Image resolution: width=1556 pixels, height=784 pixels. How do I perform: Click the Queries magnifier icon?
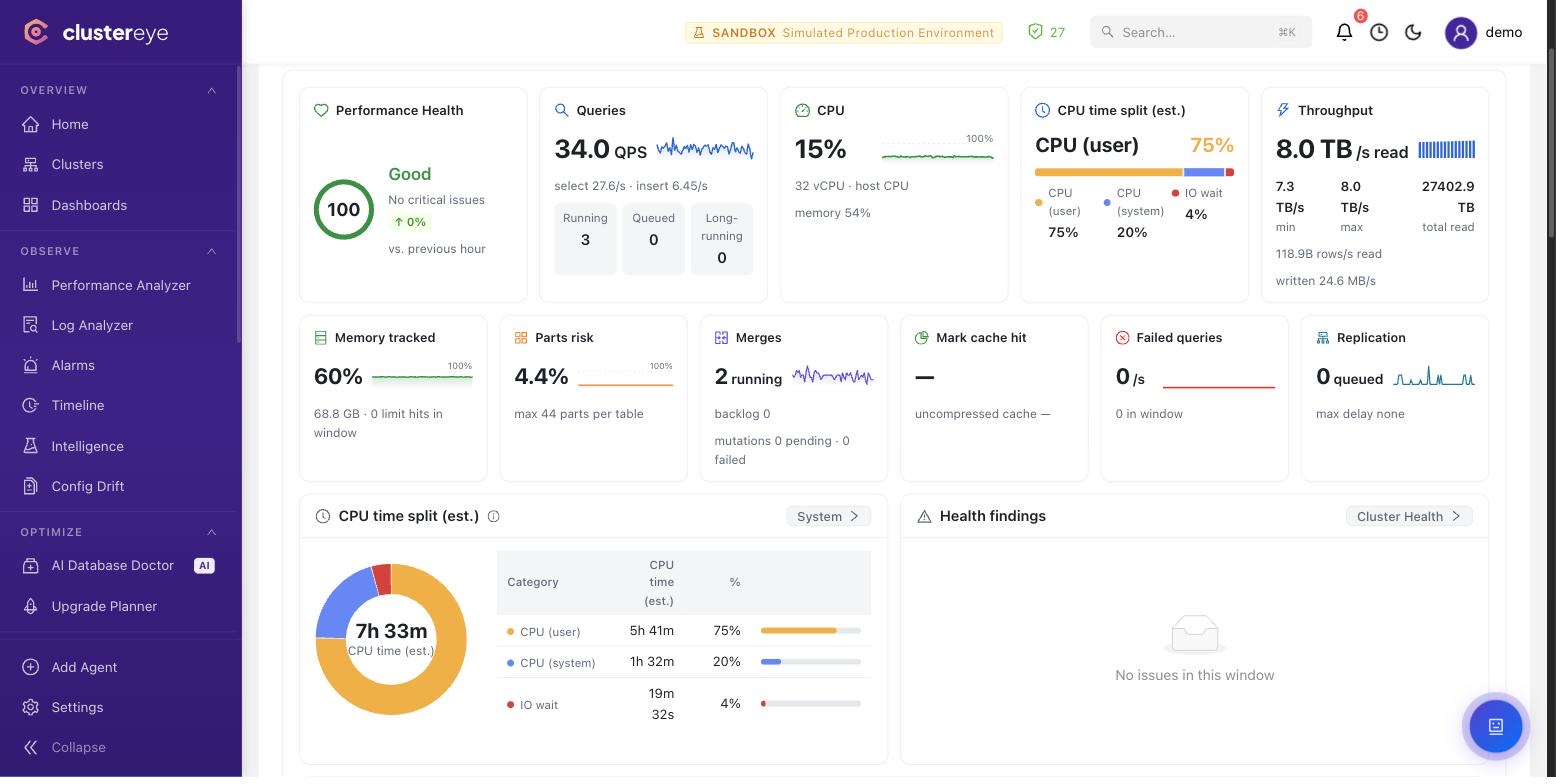pos(561,110)
